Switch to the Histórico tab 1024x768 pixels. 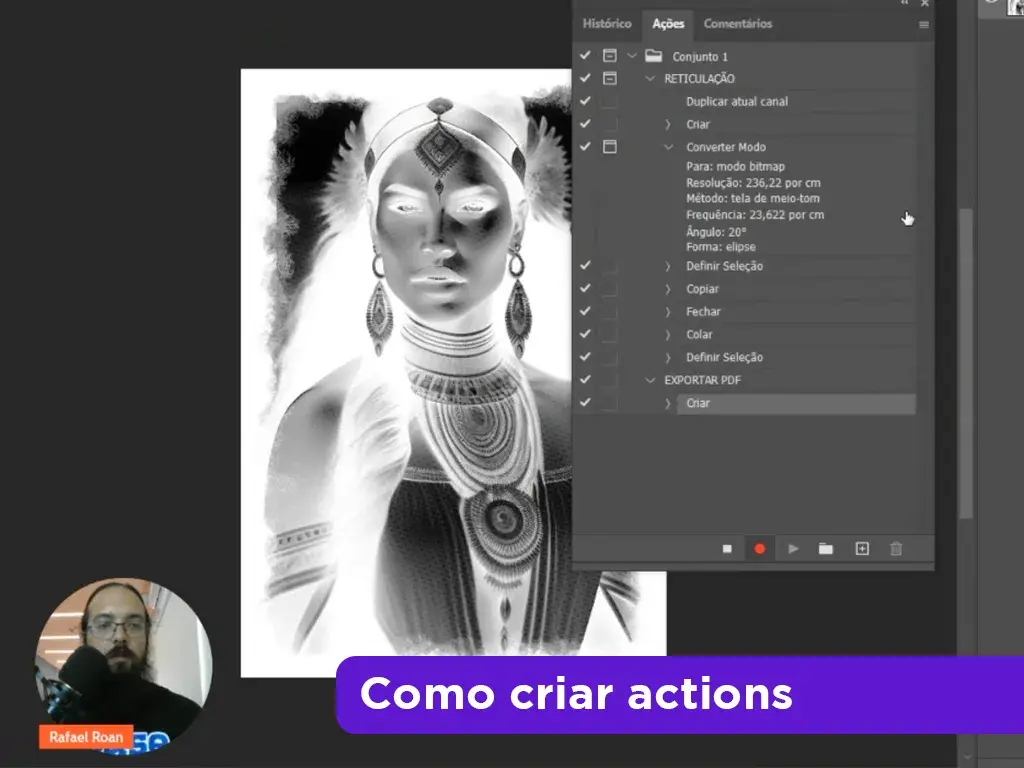(x=606, y=24)
